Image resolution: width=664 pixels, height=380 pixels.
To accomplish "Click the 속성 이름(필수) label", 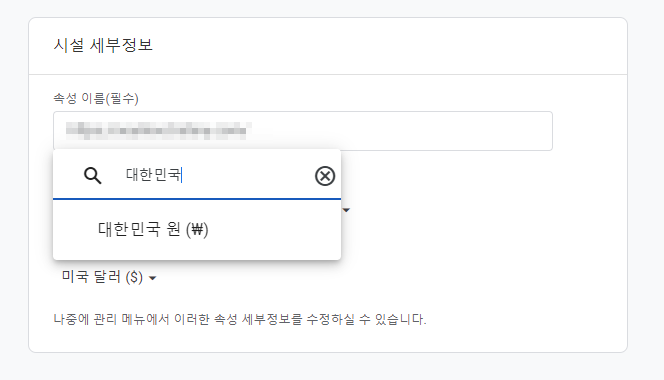I will point(96,99).
